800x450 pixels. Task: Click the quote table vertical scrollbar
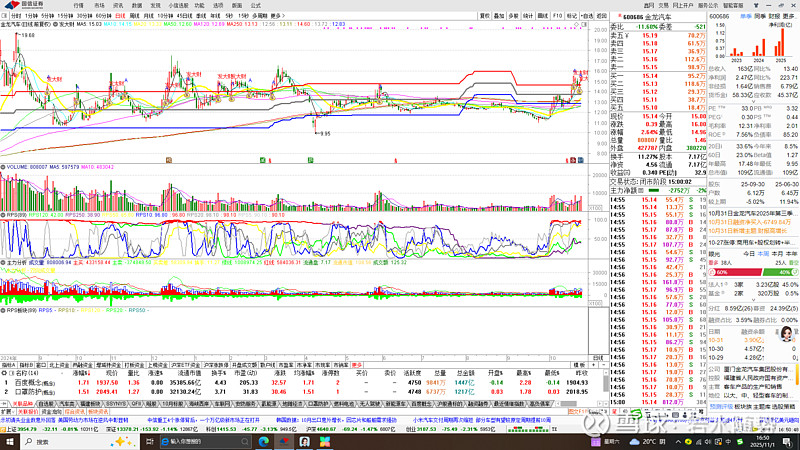click(x=607, y=382)
